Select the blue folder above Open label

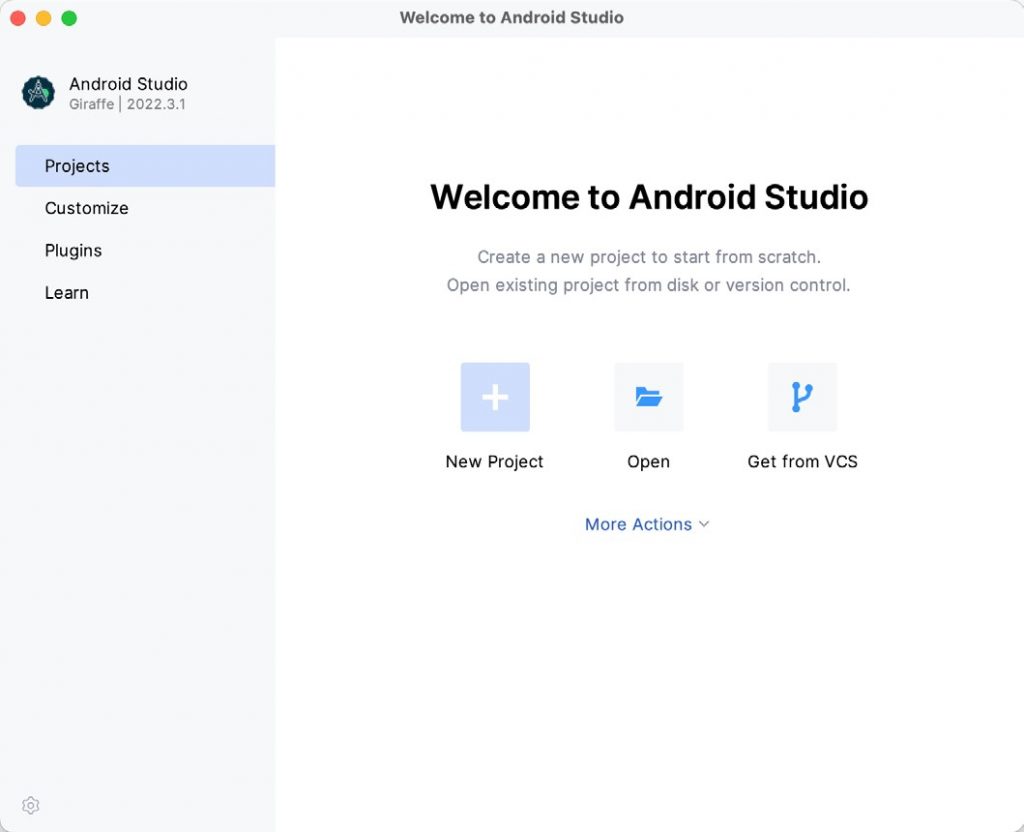pyautogui.click(x=648, y=396)
